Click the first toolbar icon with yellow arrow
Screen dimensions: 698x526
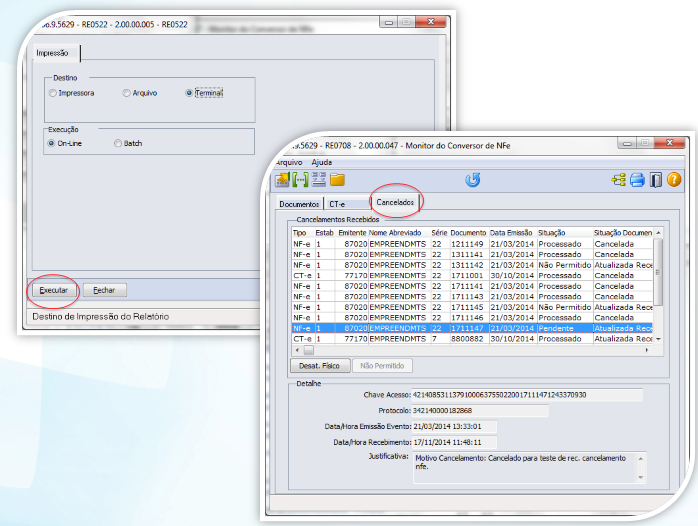click(282, 180)
